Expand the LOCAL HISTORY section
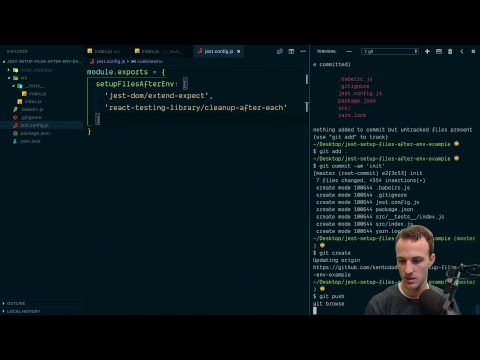480x360 pixels. click(23, 311)
